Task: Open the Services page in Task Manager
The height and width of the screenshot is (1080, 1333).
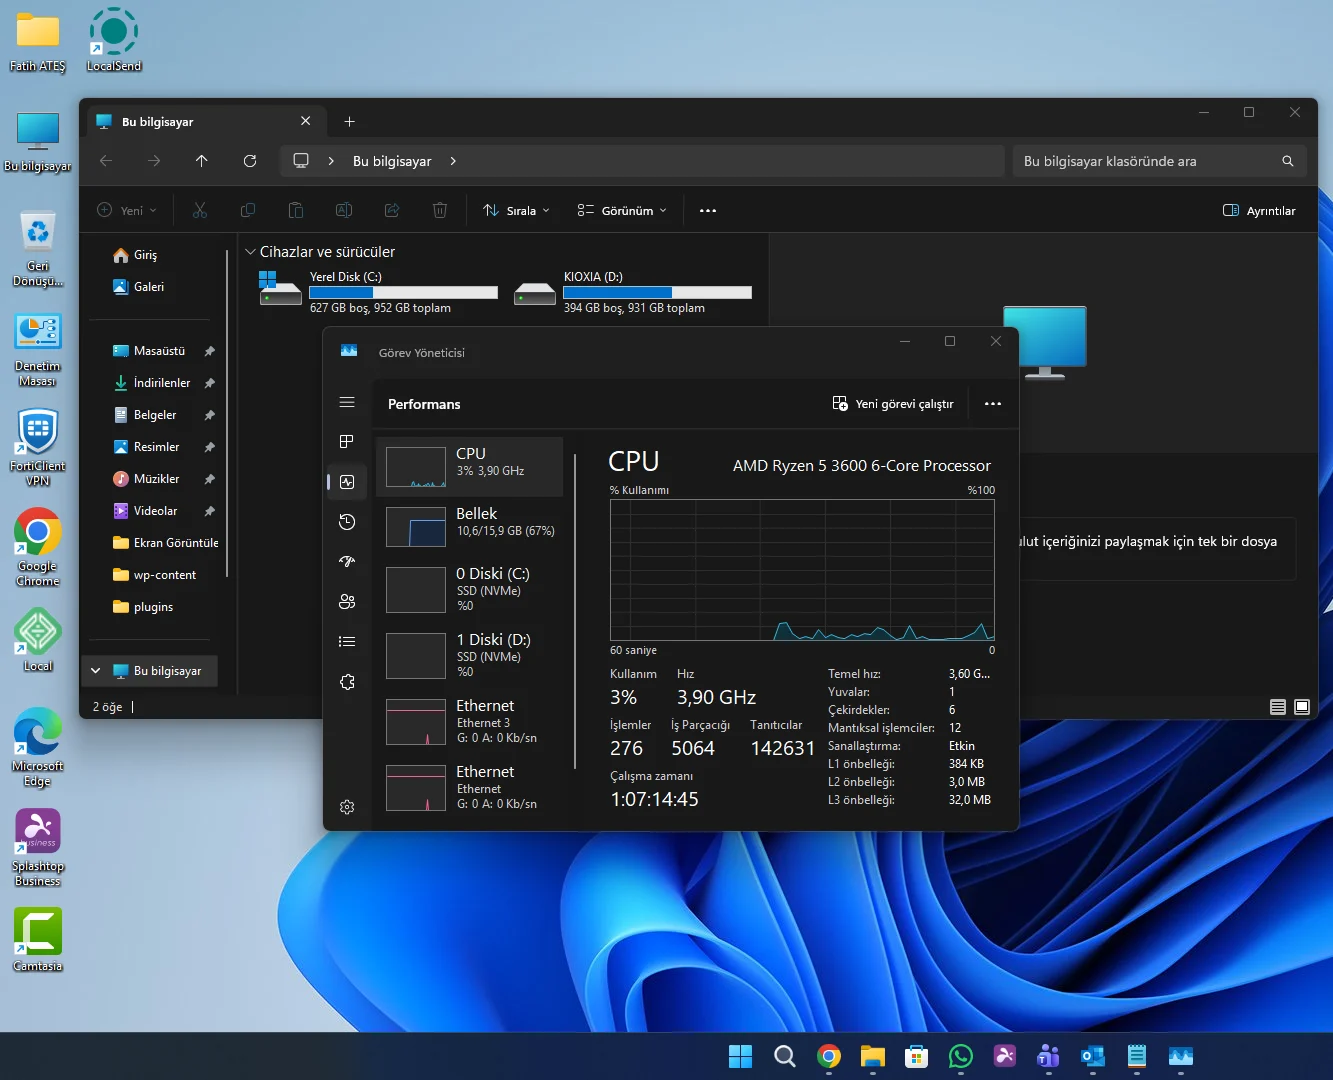Action: [347, 682]
